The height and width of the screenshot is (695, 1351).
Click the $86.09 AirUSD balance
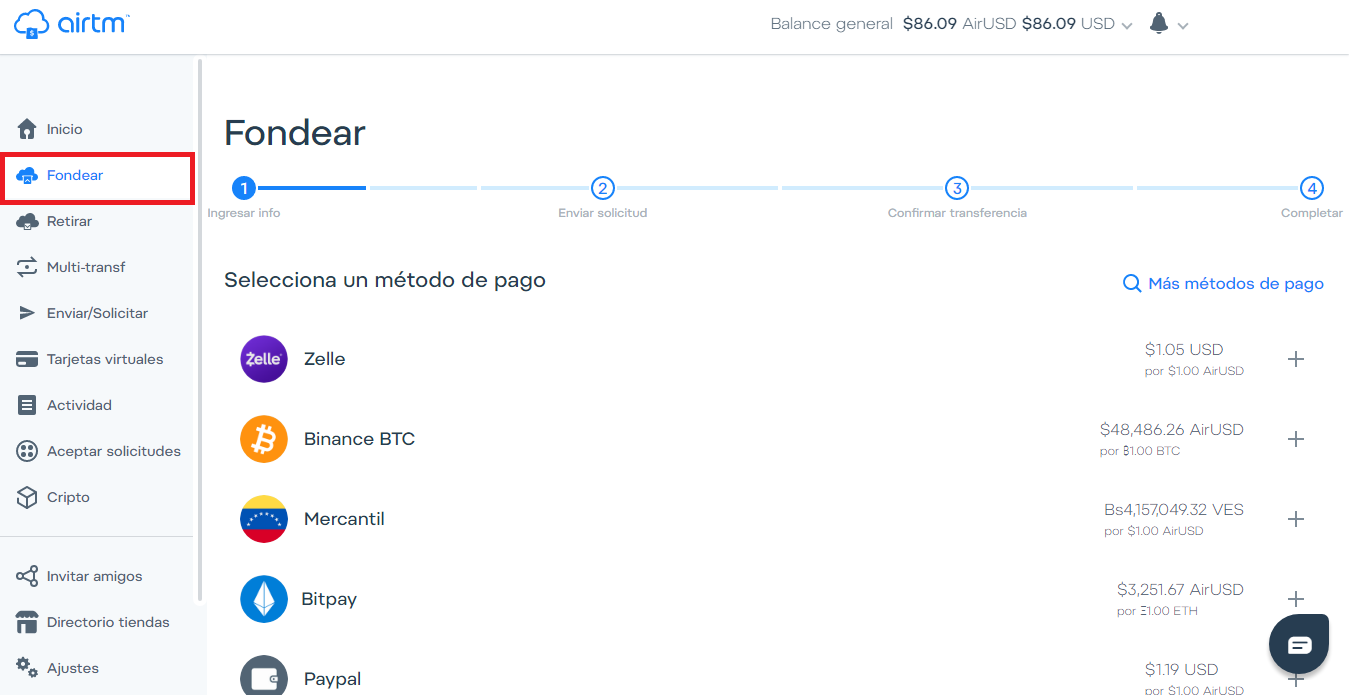click(x=960, y=24)
